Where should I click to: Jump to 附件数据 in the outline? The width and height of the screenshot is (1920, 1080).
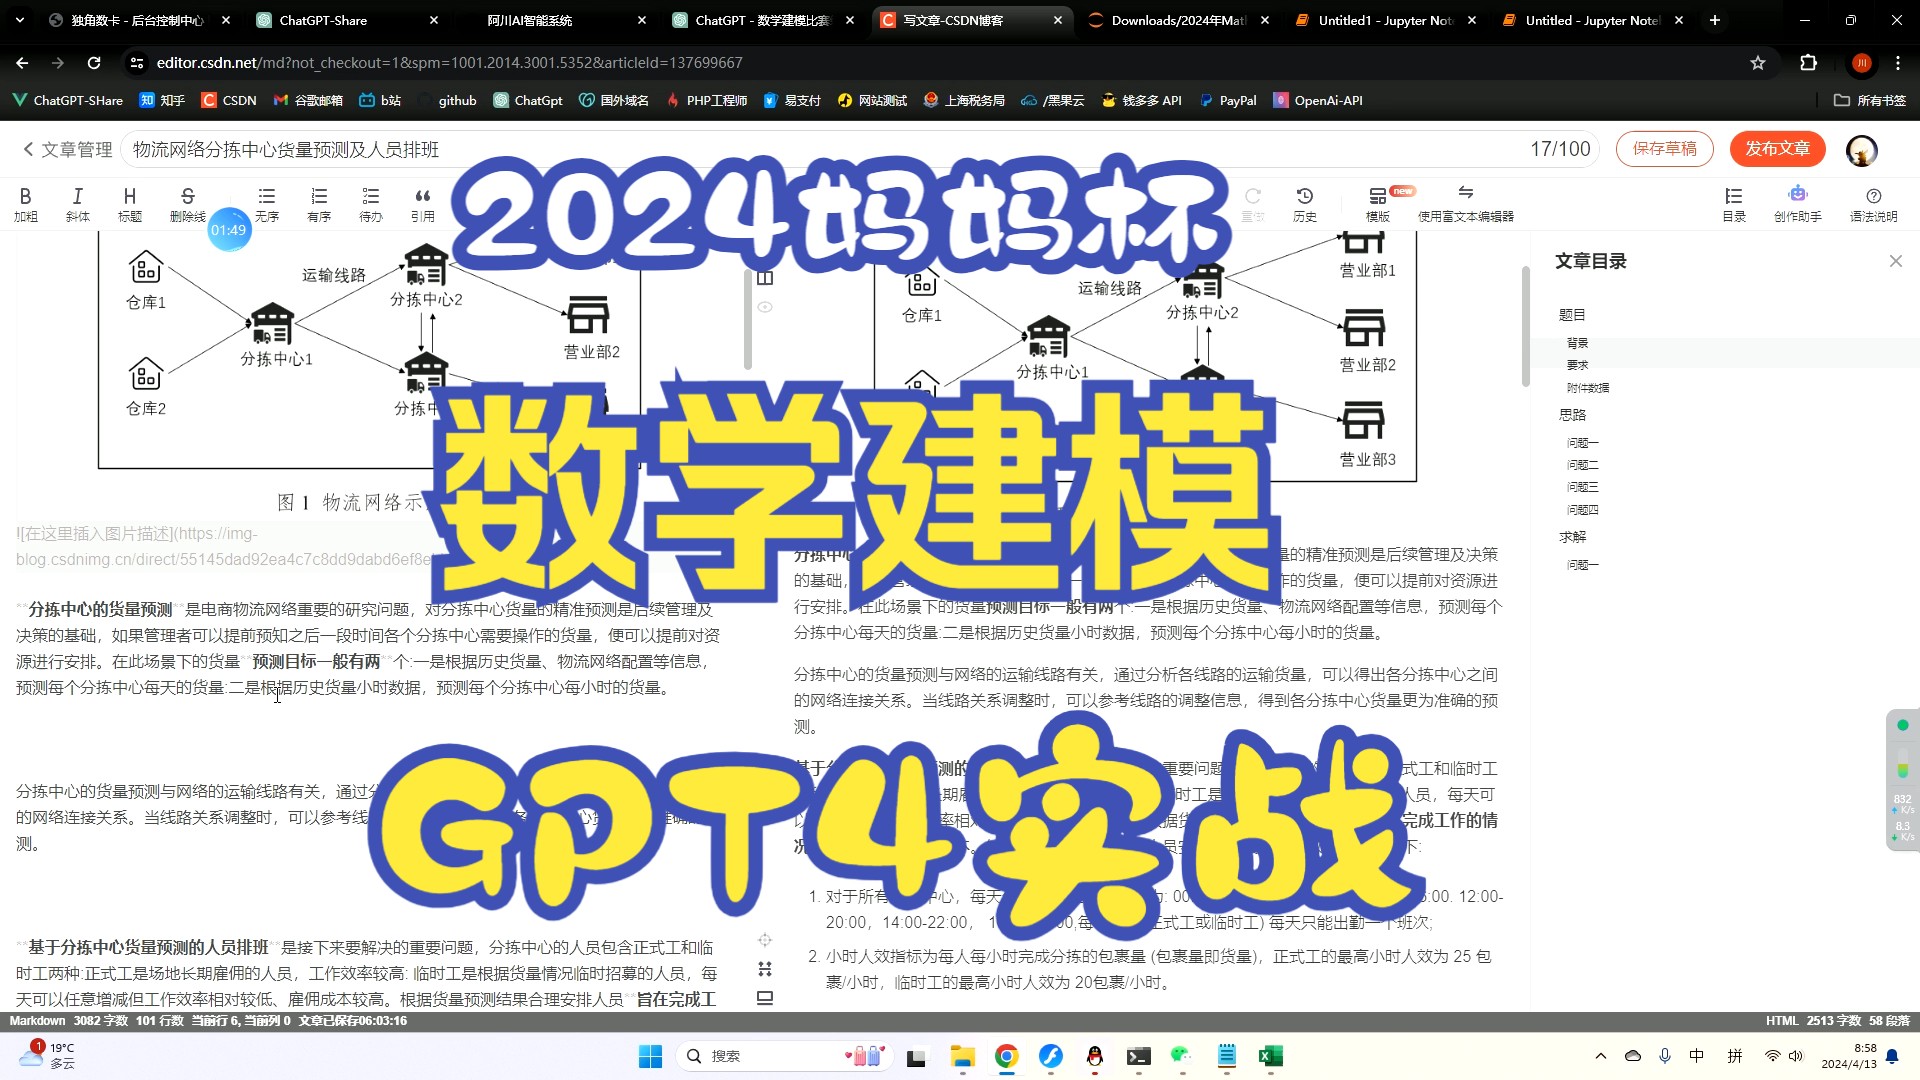coord(1588,388)
